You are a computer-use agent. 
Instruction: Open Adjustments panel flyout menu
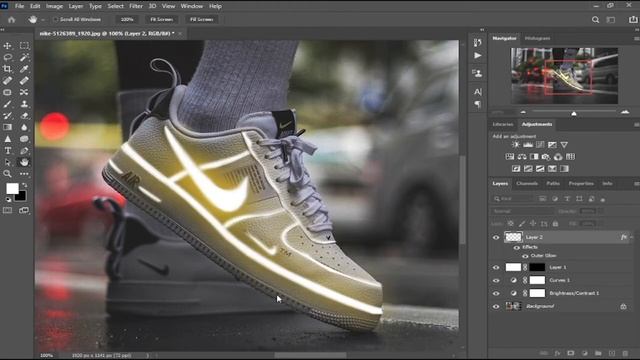636,124
